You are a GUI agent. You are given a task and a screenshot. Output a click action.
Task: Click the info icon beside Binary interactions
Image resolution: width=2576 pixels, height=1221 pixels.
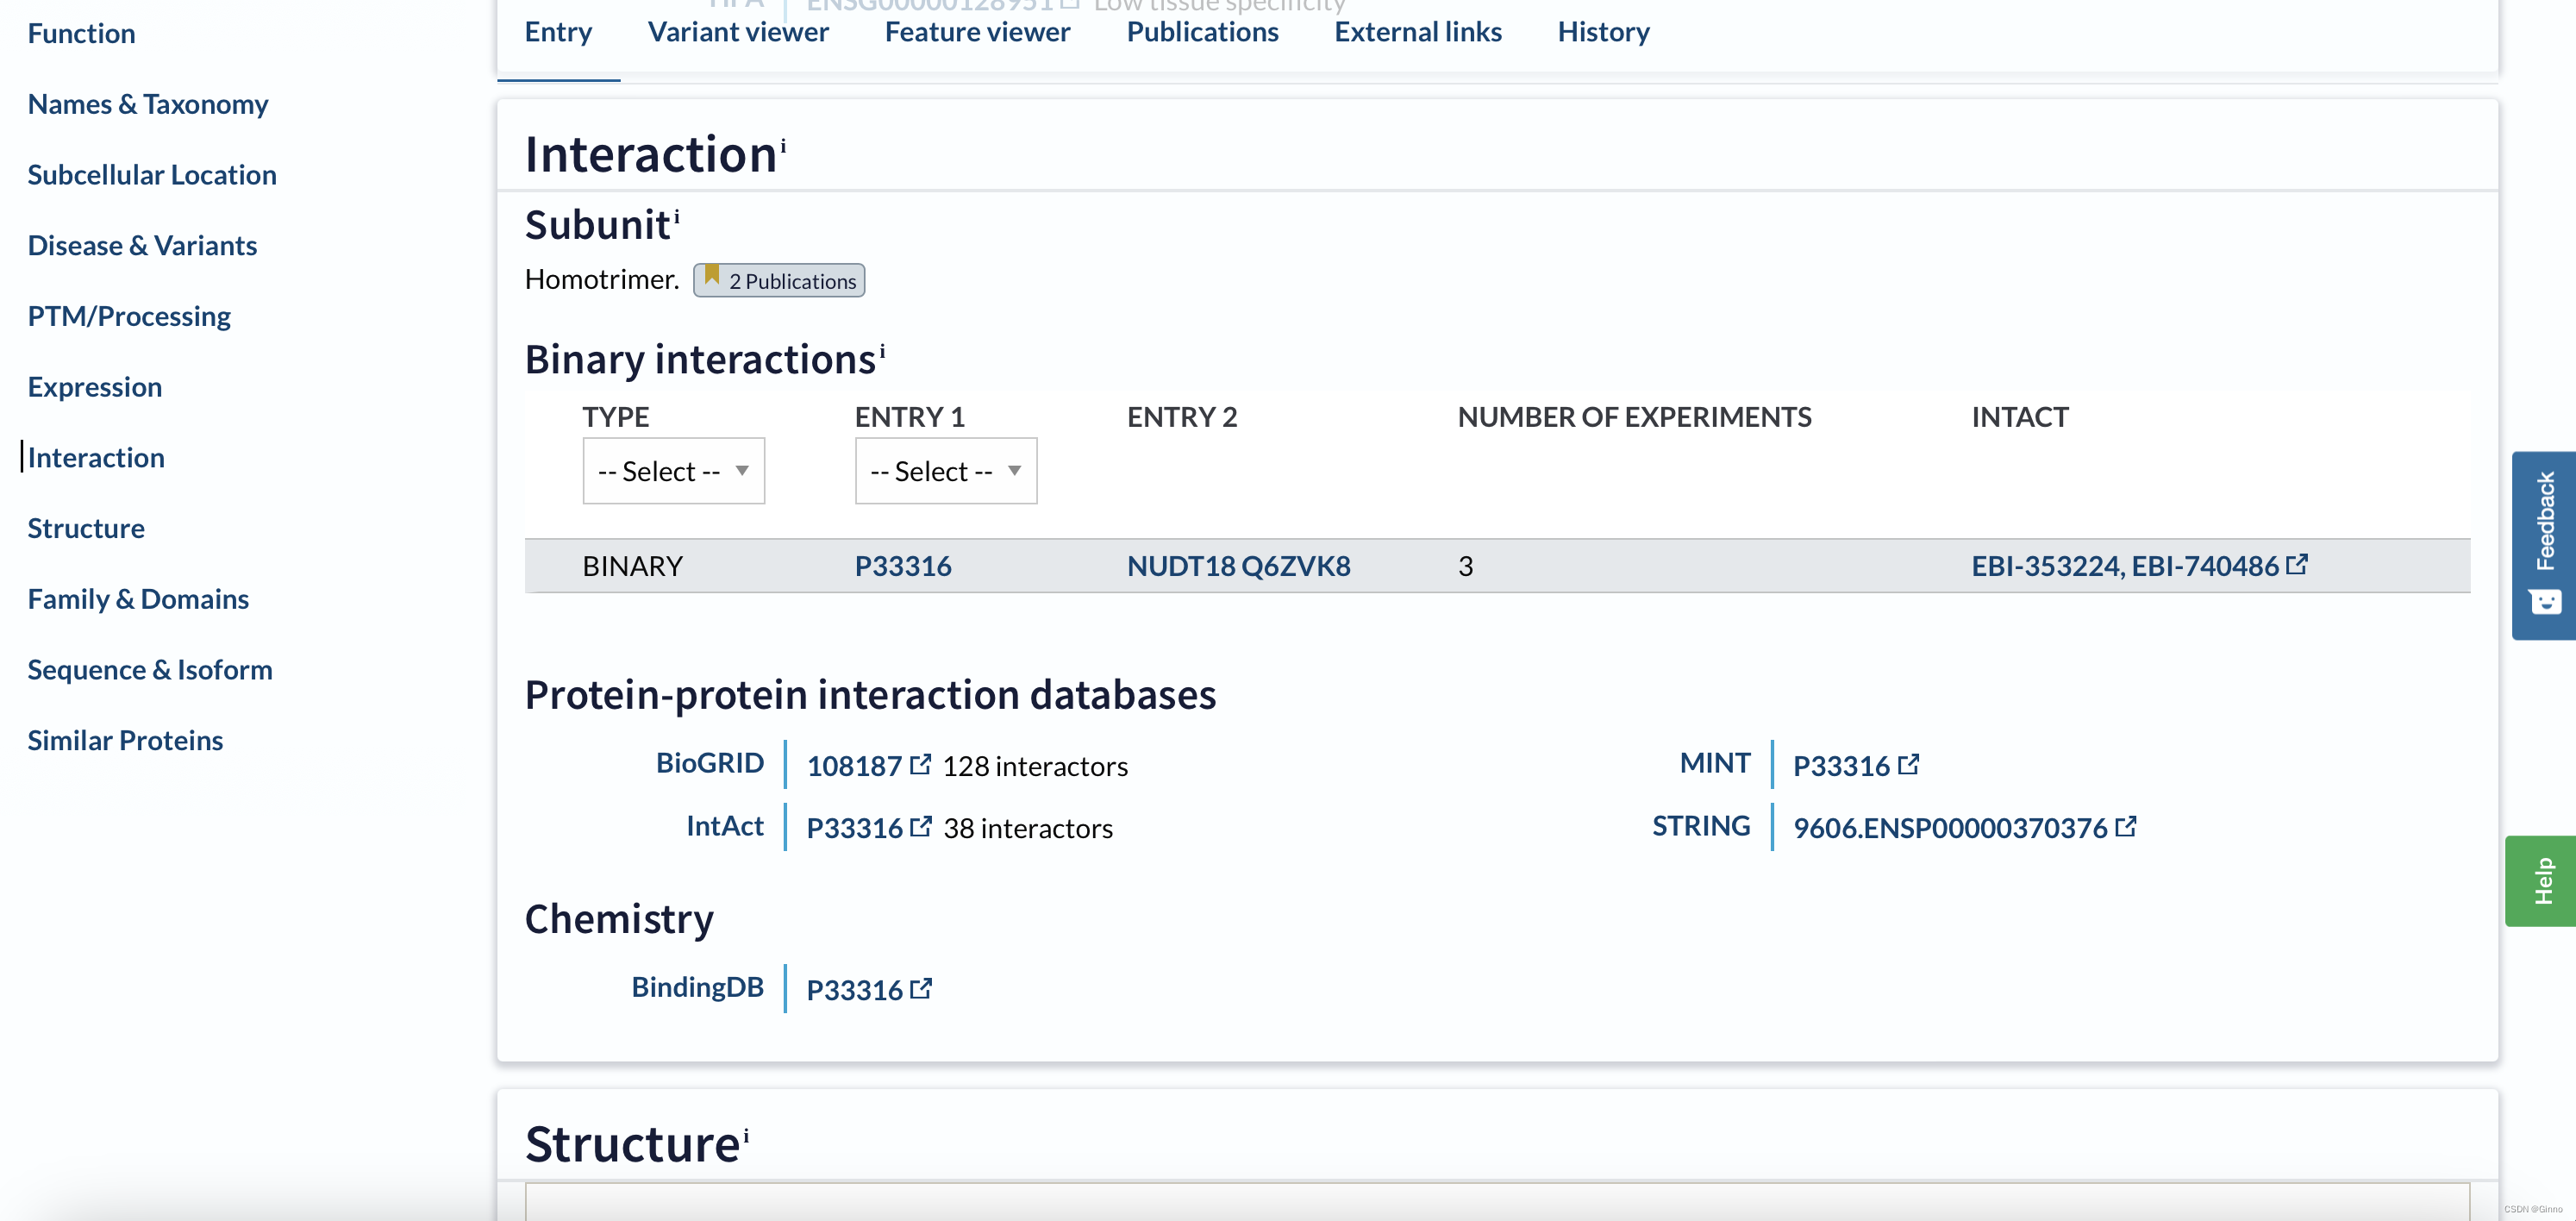point(882,351)
